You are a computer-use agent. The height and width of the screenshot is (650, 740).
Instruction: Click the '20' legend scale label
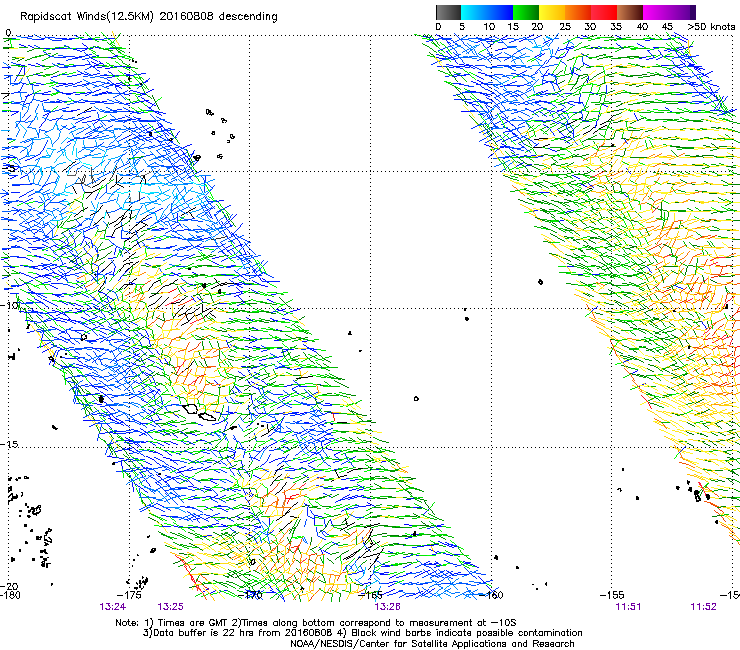537,26
